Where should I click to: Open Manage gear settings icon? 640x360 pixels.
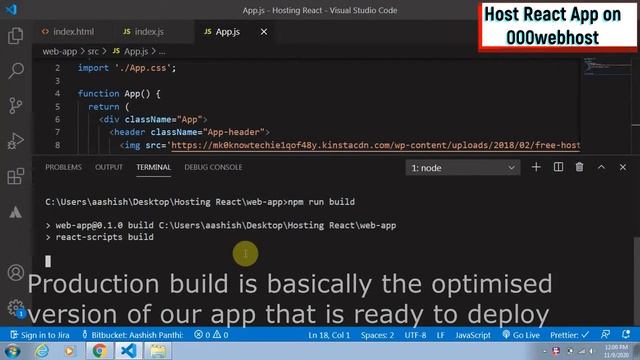(16, 307)
